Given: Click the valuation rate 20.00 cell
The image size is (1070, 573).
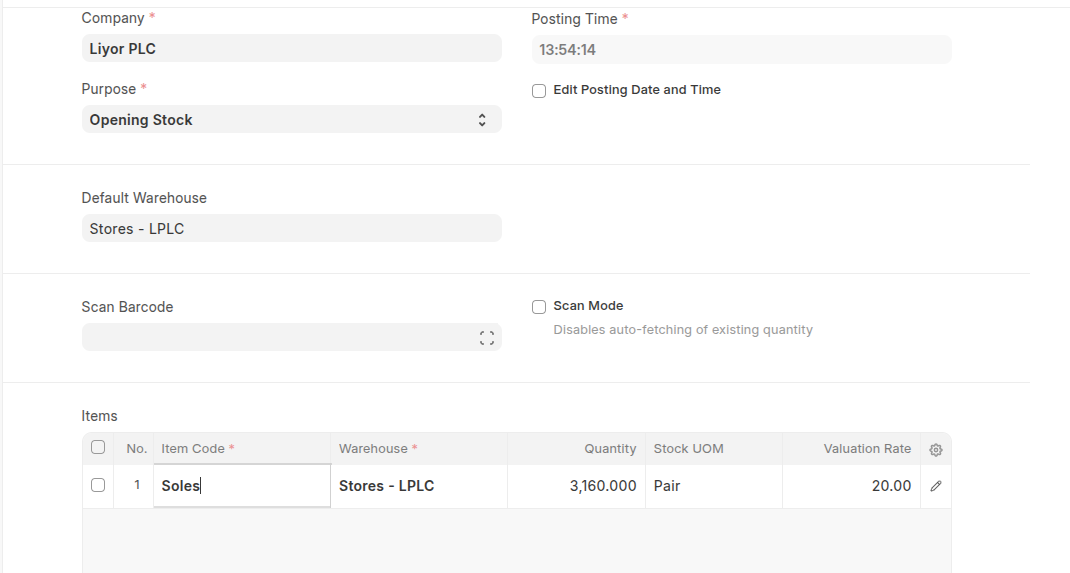Looking at the screenshot, I should [851, 486].
